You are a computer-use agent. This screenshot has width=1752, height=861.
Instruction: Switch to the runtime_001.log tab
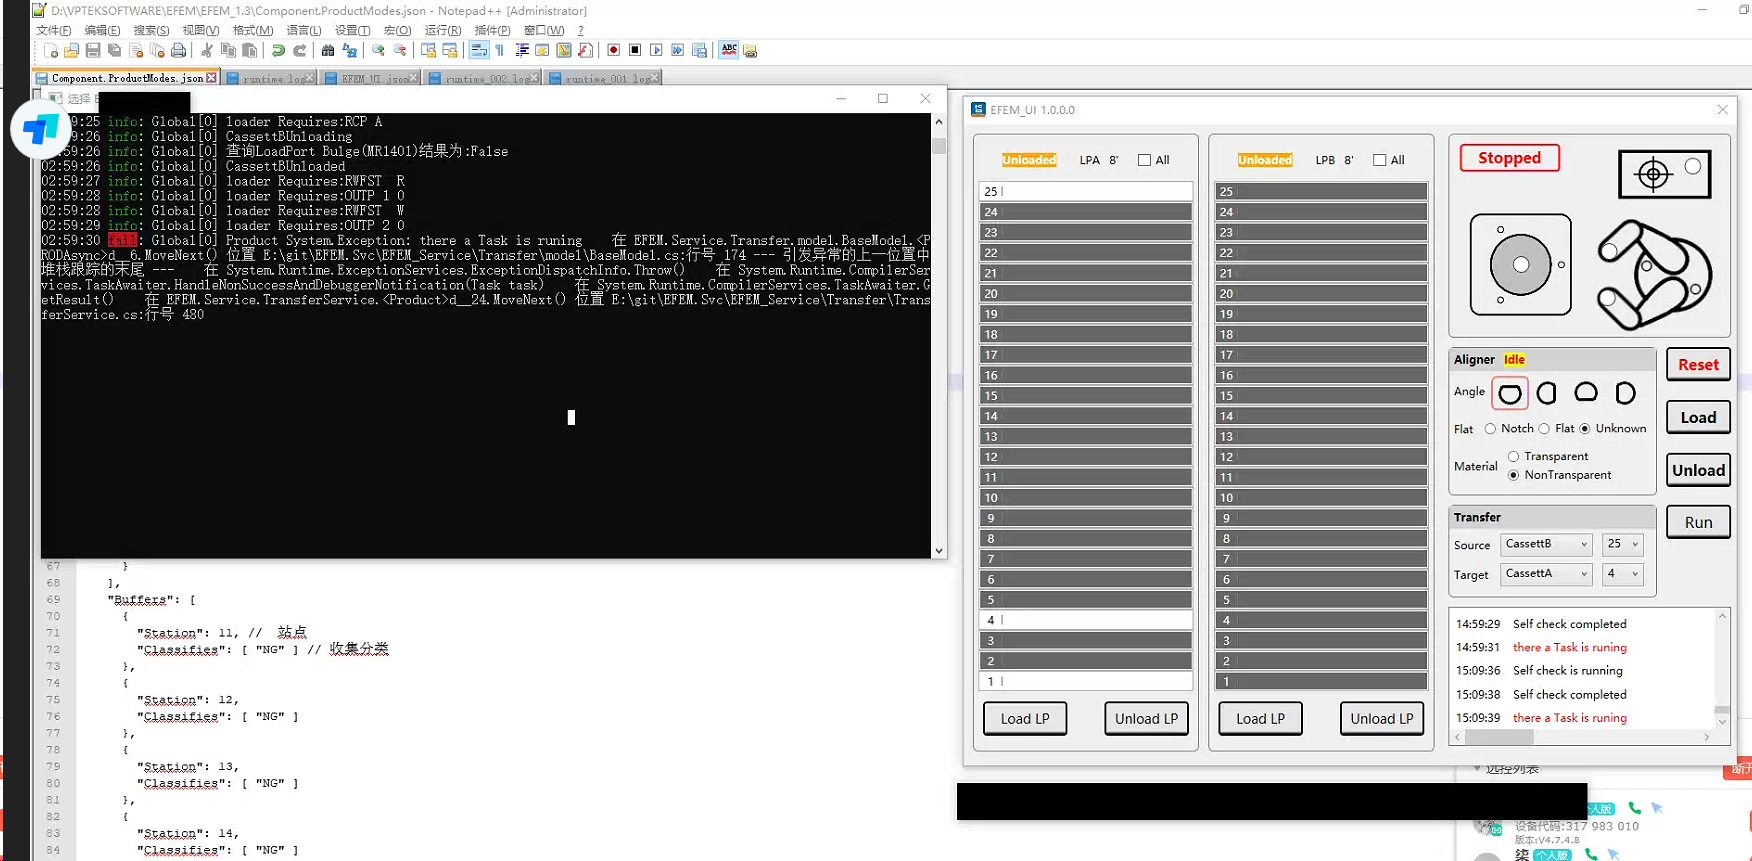click(x=603, y=78)
